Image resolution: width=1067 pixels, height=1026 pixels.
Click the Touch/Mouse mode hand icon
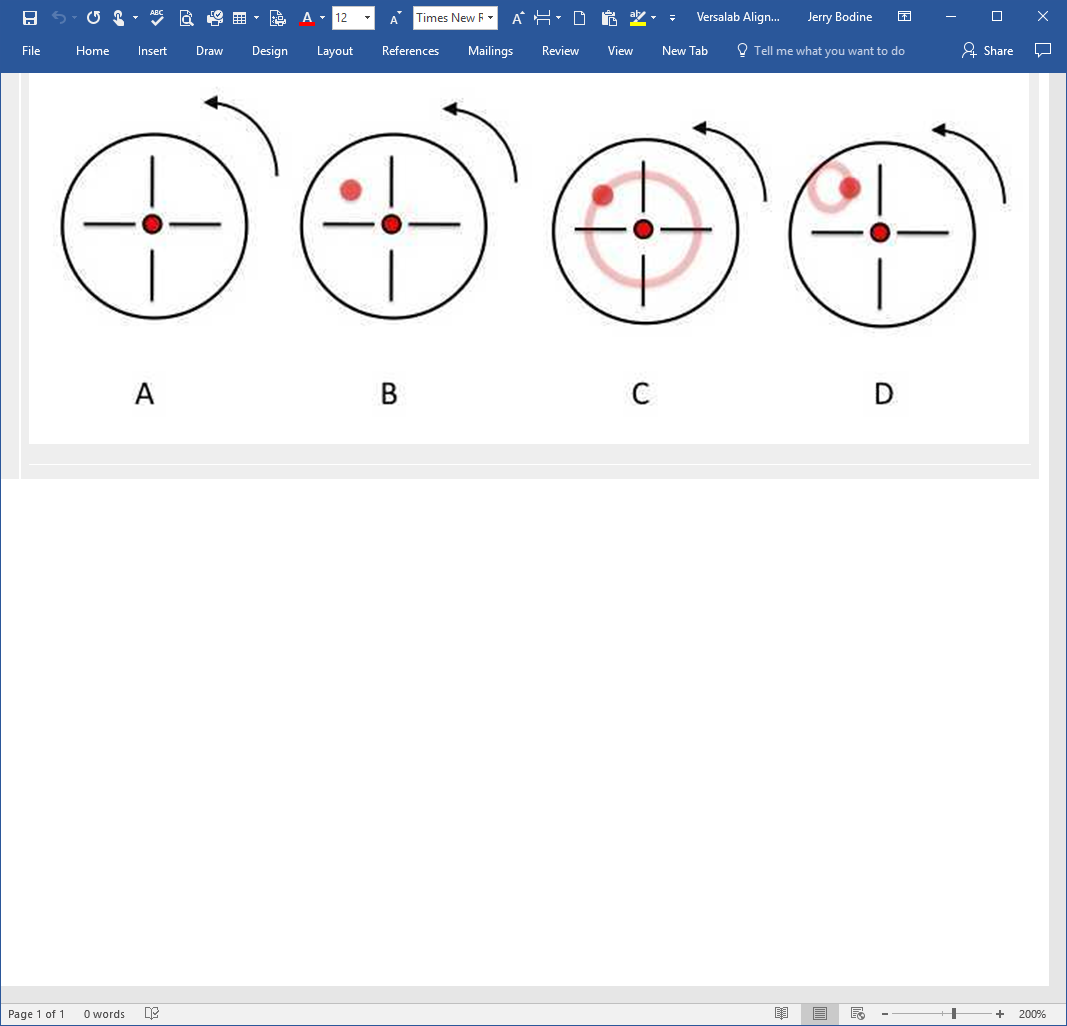(x=119, y=18)
